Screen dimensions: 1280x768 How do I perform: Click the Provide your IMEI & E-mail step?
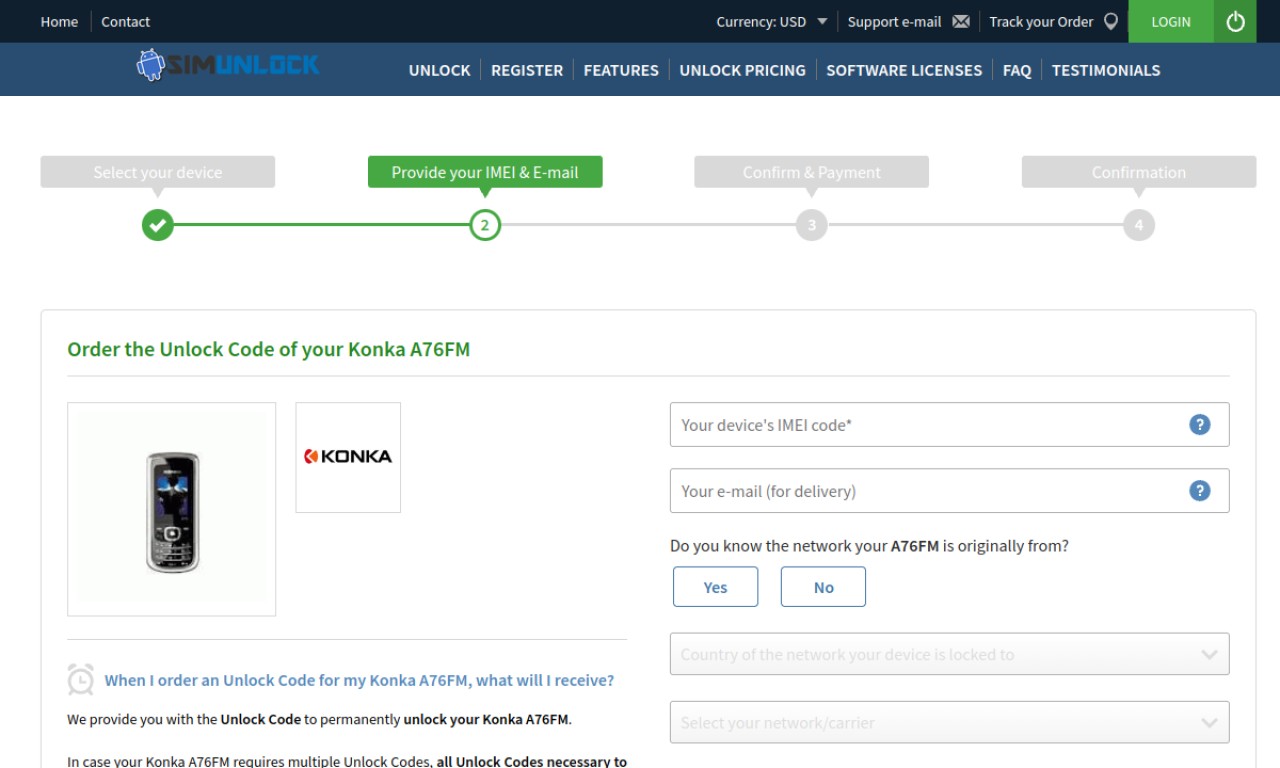485,172
